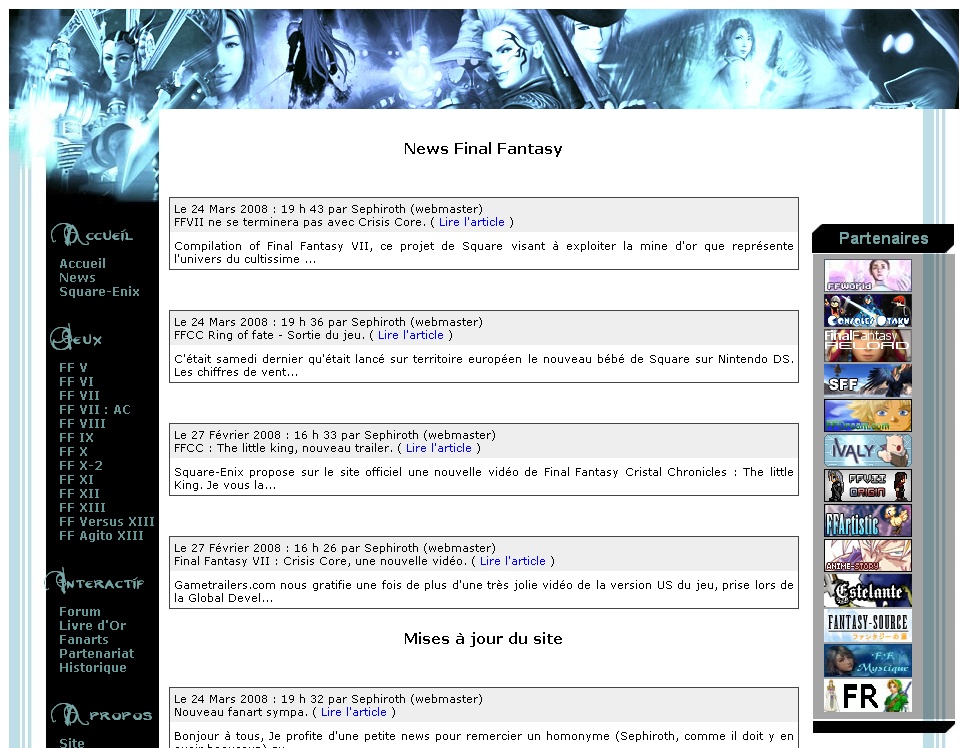Visit the Estelante partner banner

click(x=867, y=591)
